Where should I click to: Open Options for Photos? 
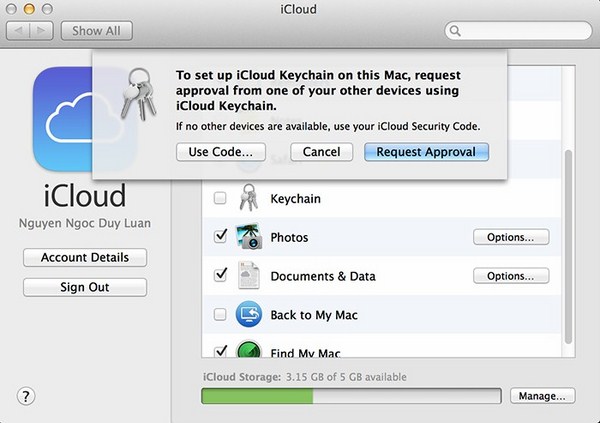click(x=510, y=237)
